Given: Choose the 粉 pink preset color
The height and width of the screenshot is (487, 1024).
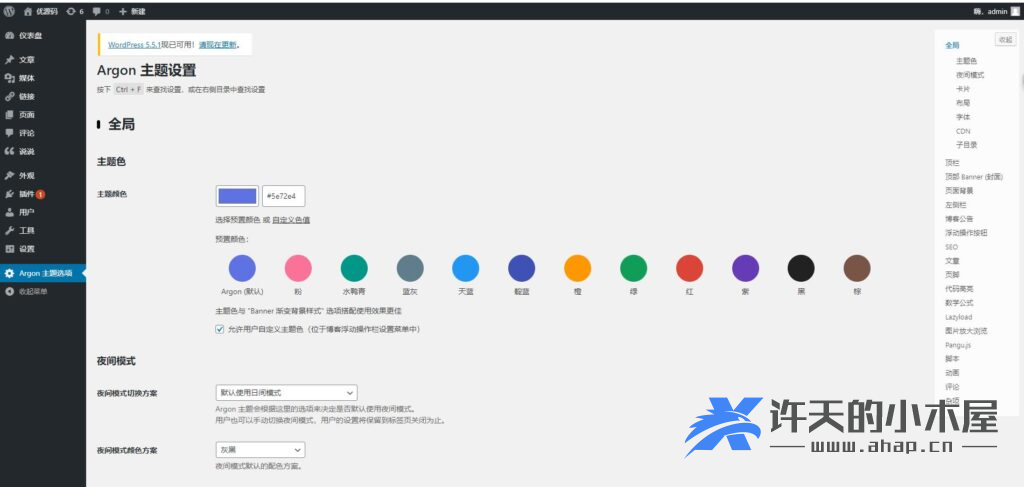Looking at the screenshot, I should pos(298,268).
